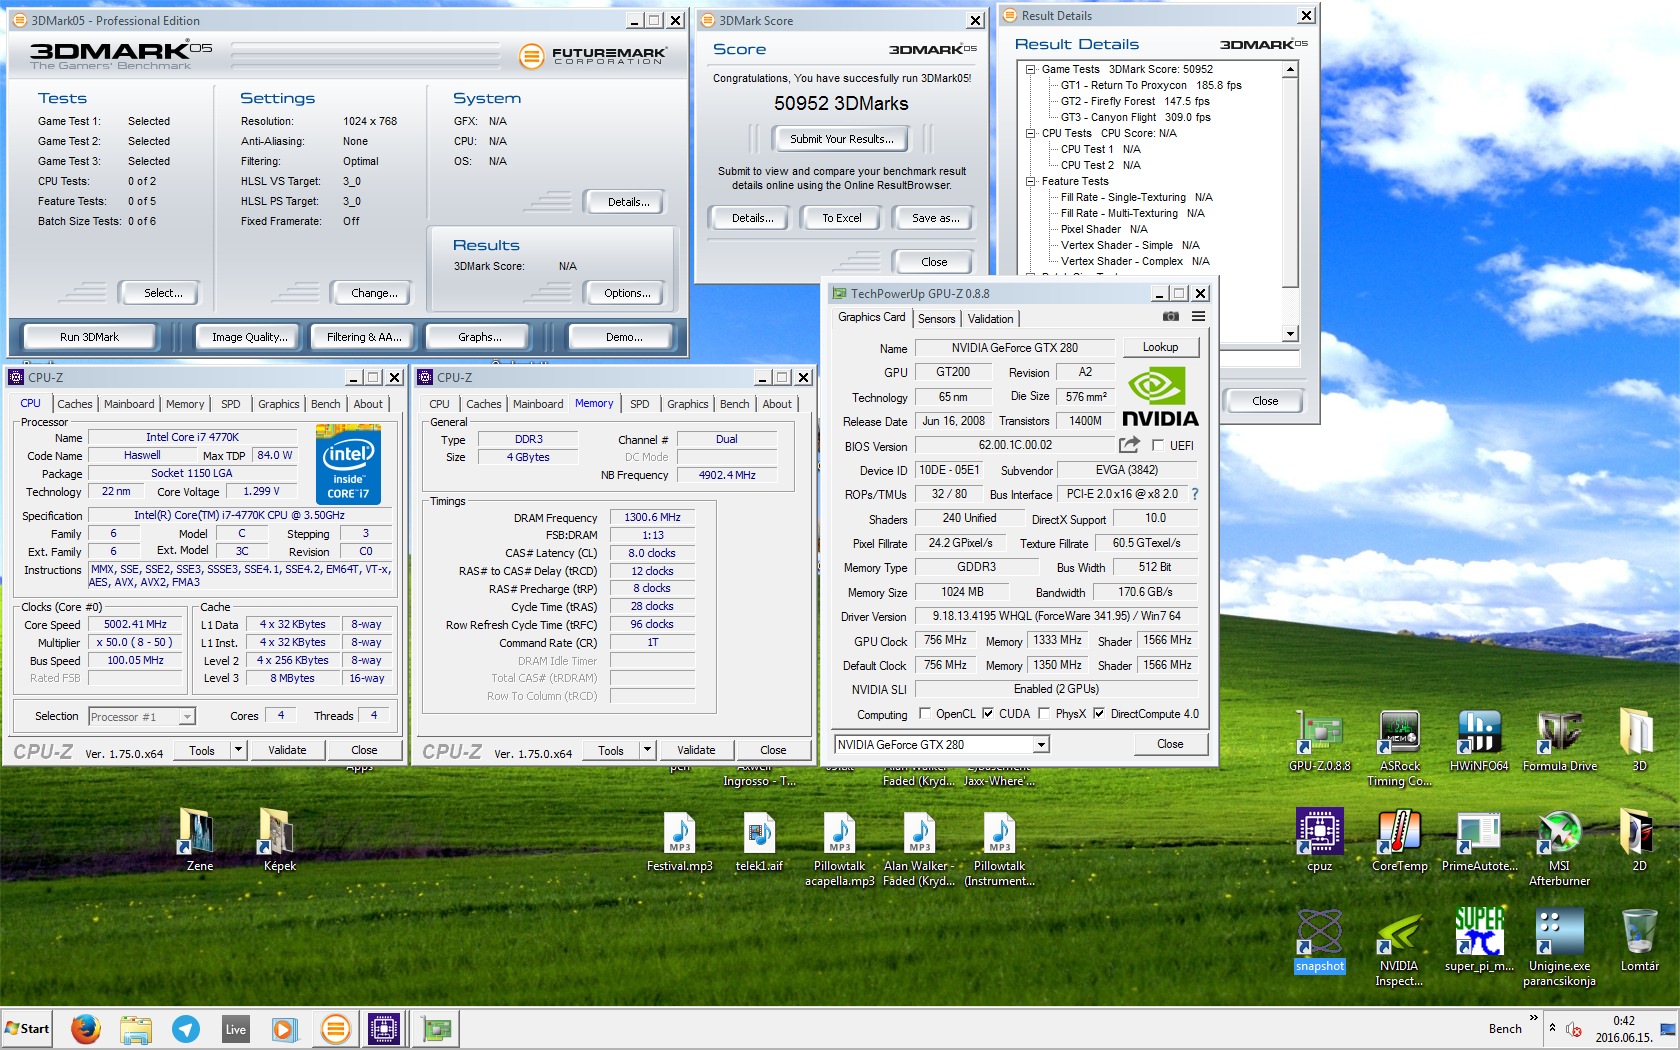The width and height of the screenshot is (1680, 1050).
Task: Toggle the PhysX checkbox
Action: click(1044, 713)
